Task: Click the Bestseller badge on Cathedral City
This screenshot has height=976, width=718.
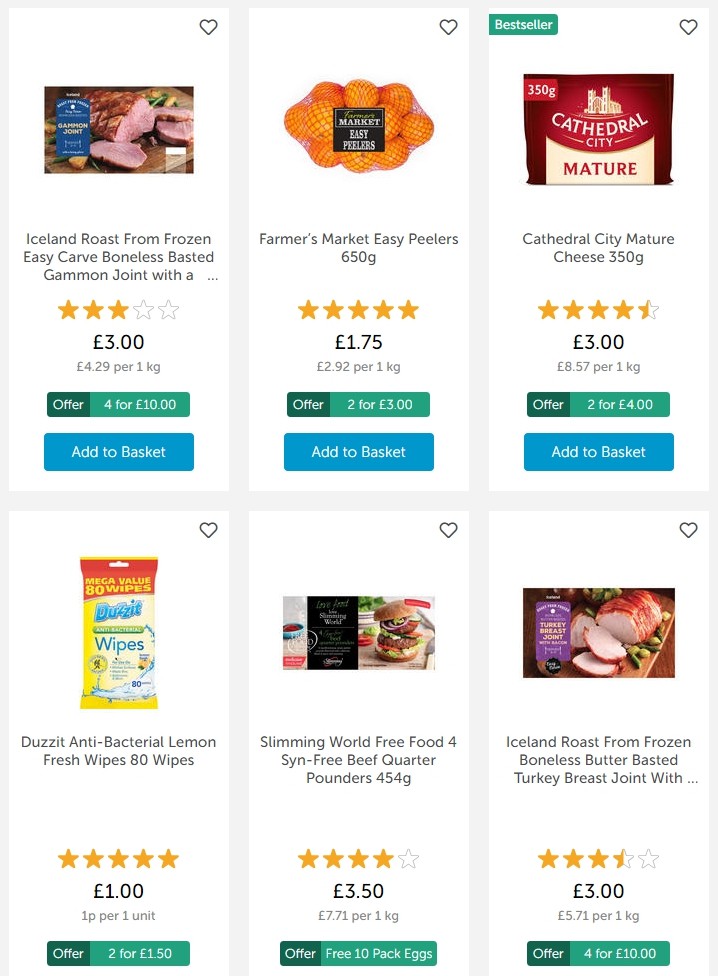Action: coord(523,24)
